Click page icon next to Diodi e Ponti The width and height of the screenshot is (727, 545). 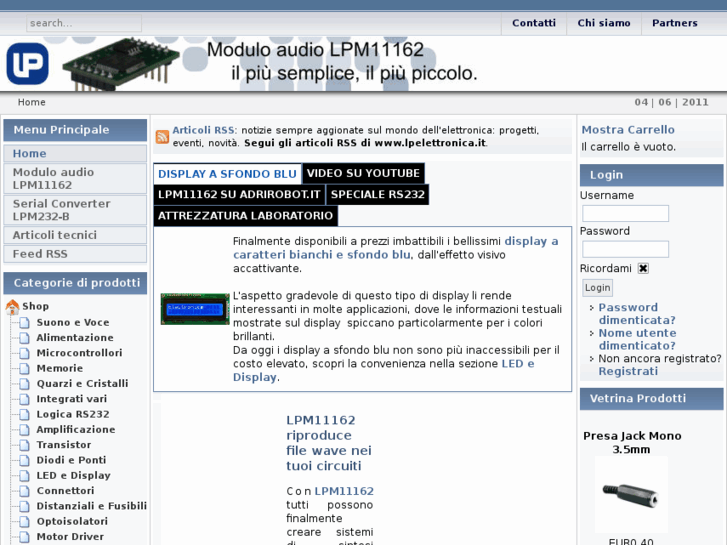click(x=25, y=460)
